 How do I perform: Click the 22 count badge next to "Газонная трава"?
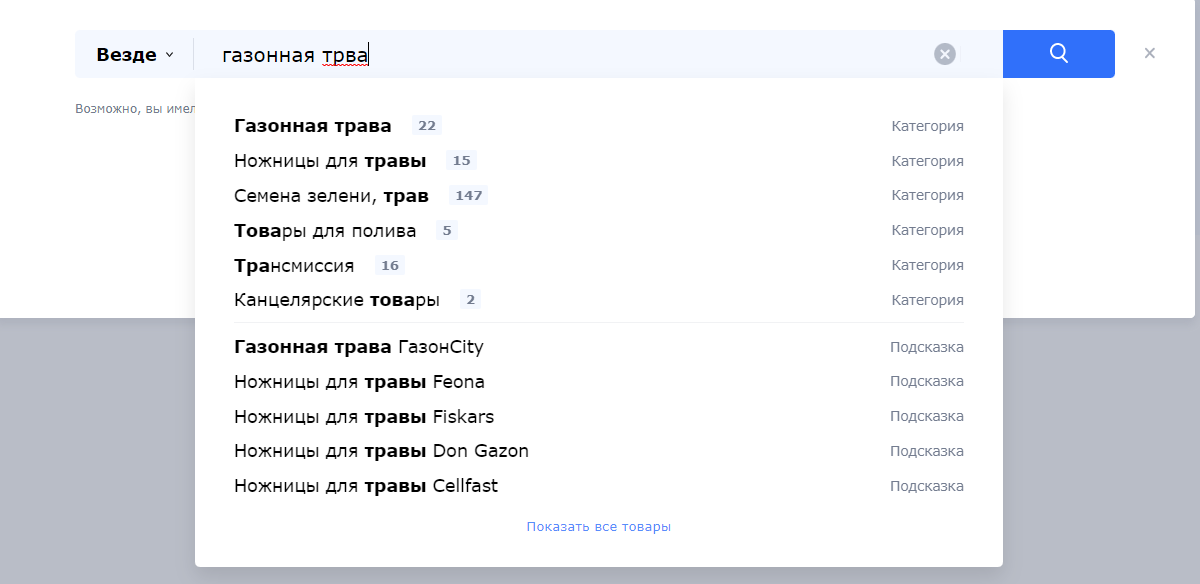[x=427, y=126]
